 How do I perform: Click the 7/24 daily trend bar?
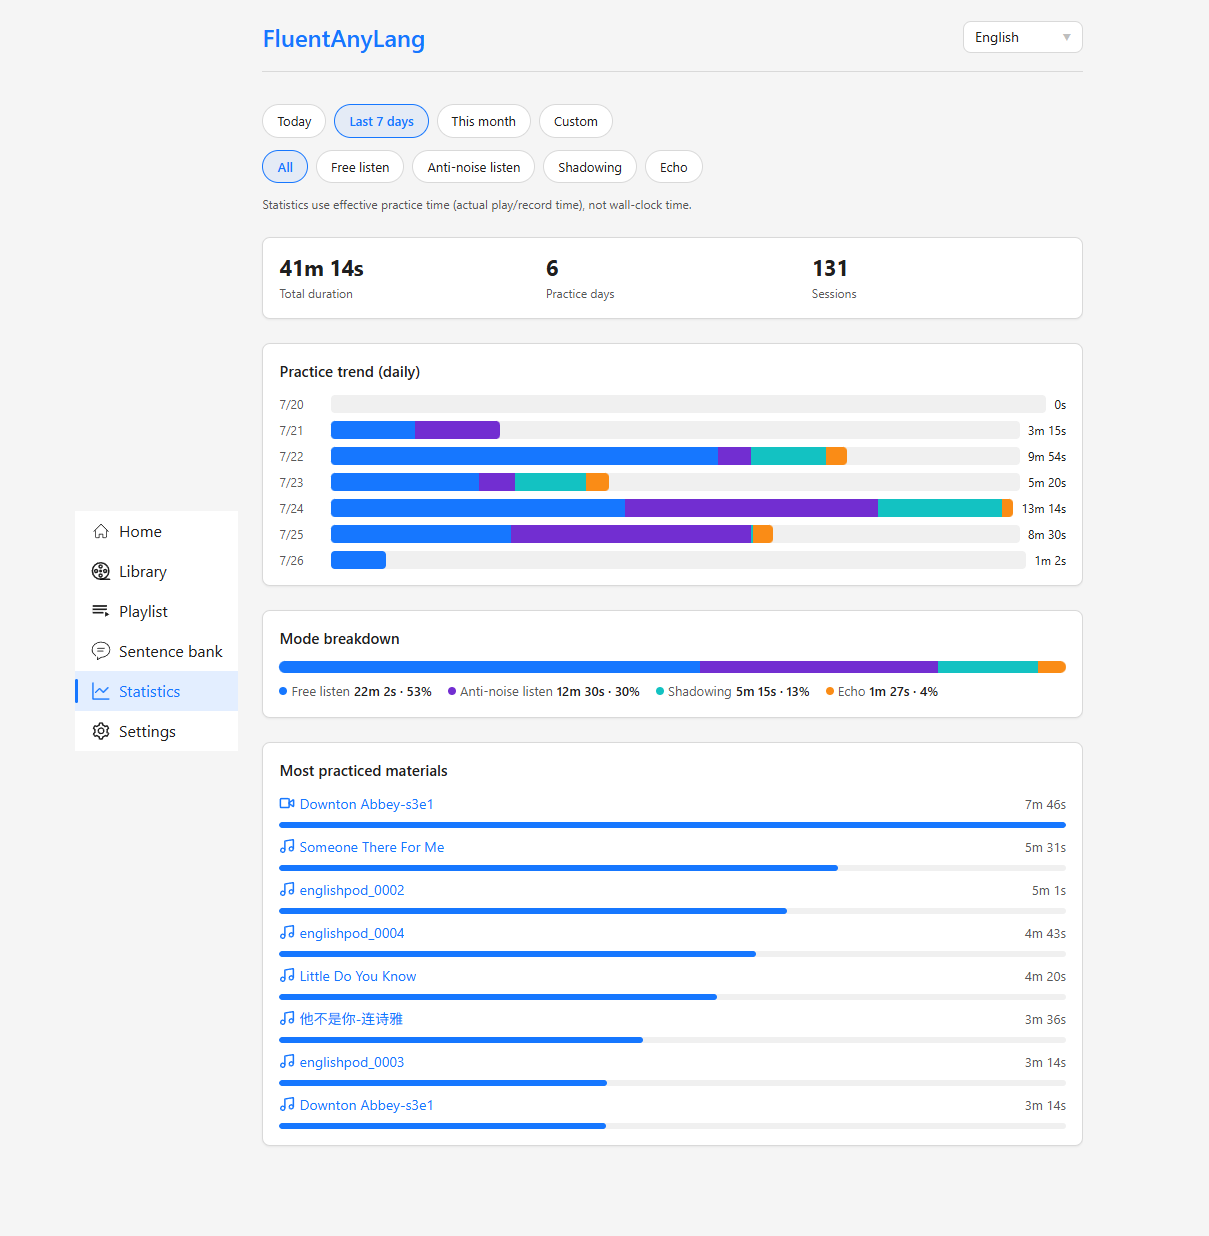coord(672,508)
